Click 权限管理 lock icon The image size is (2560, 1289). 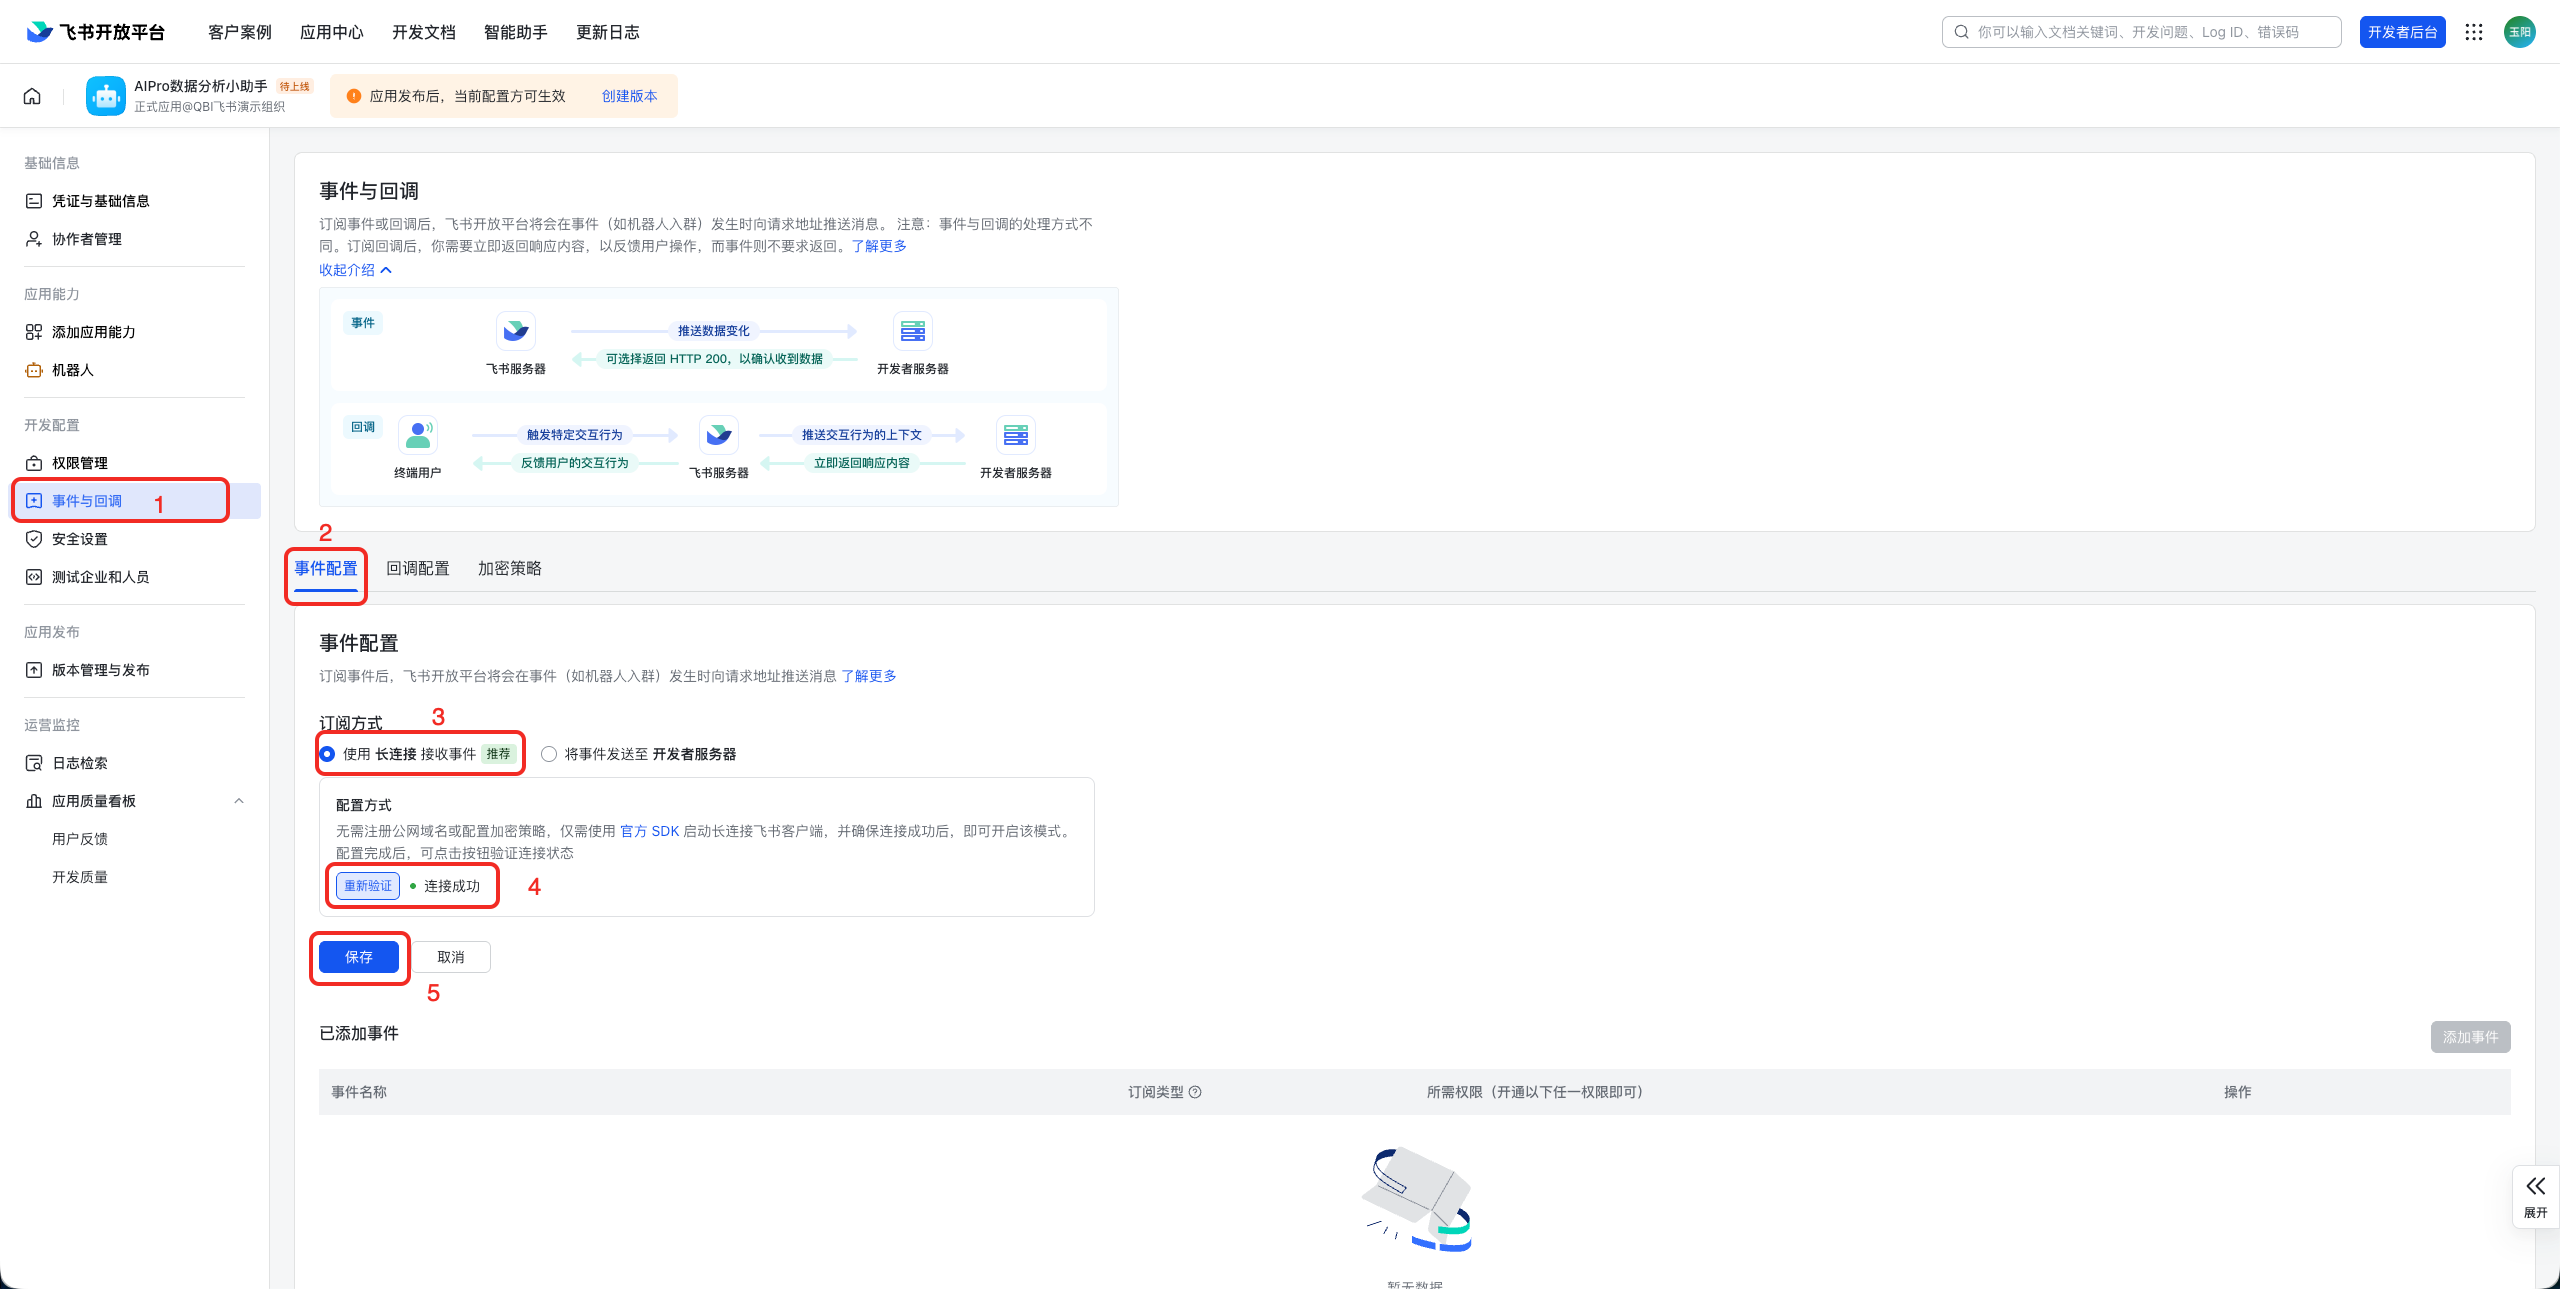[x=34, y=463]
